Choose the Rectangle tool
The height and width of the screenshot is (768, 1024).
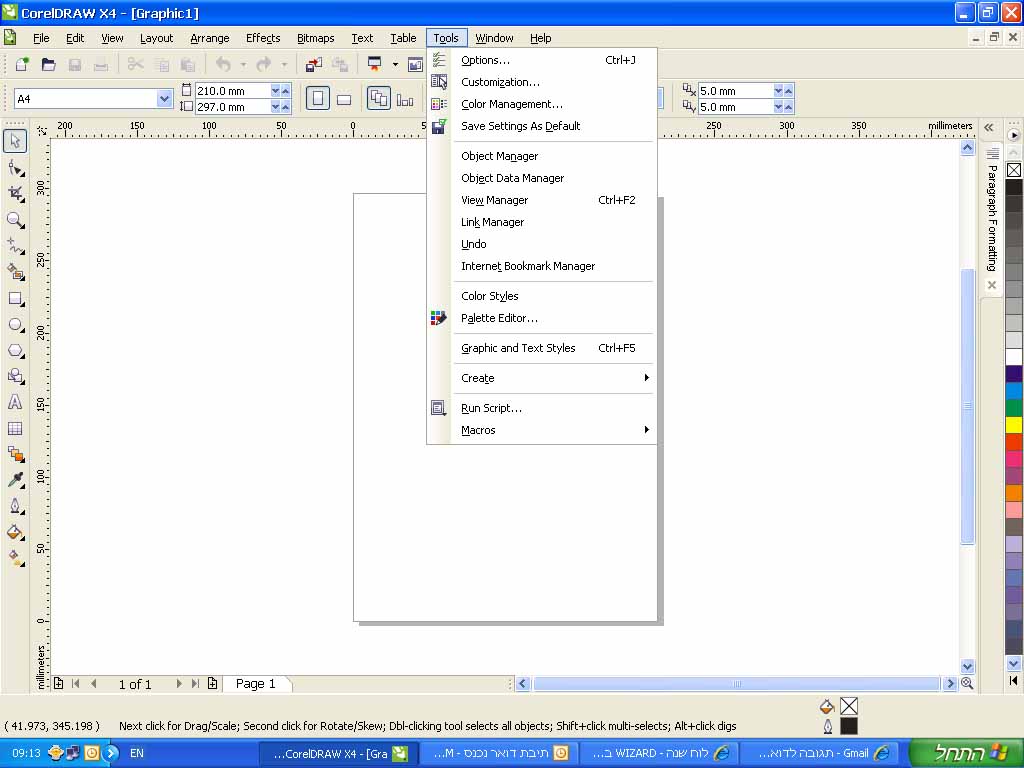[x=15, y=298]
